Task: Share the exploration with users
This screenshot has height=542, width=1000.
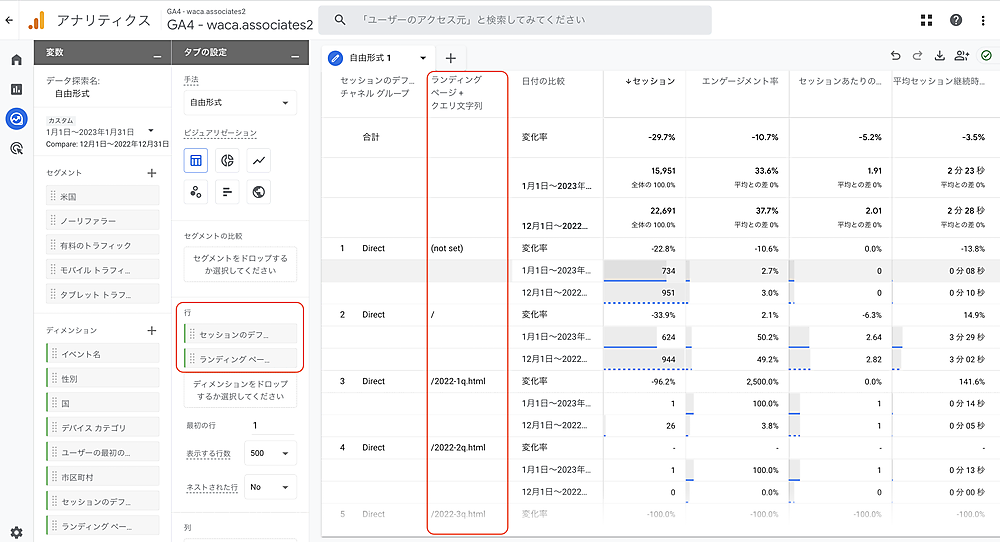Action: click(962, 57)
